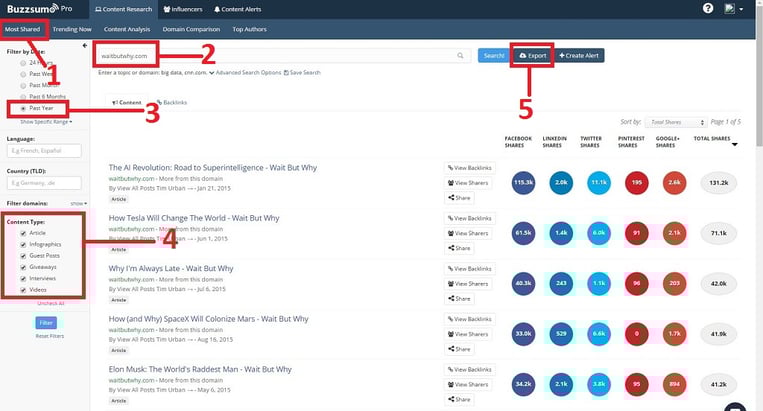This screenshot has height=411, width=763.
Task: Click the 2.0k LinkedIn shares circle
Action: pos(561,183)
